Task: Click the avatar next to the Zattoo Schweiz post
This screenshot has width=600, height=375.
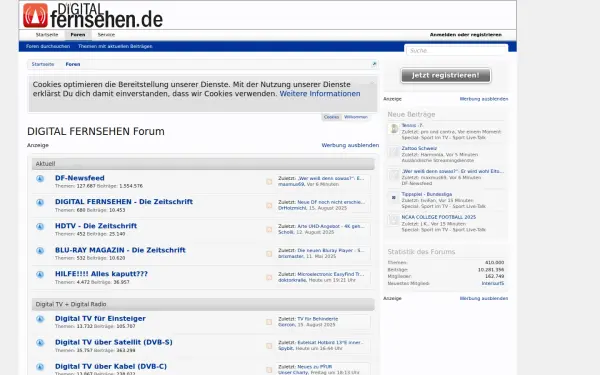Action: click(x=394, y=152)
